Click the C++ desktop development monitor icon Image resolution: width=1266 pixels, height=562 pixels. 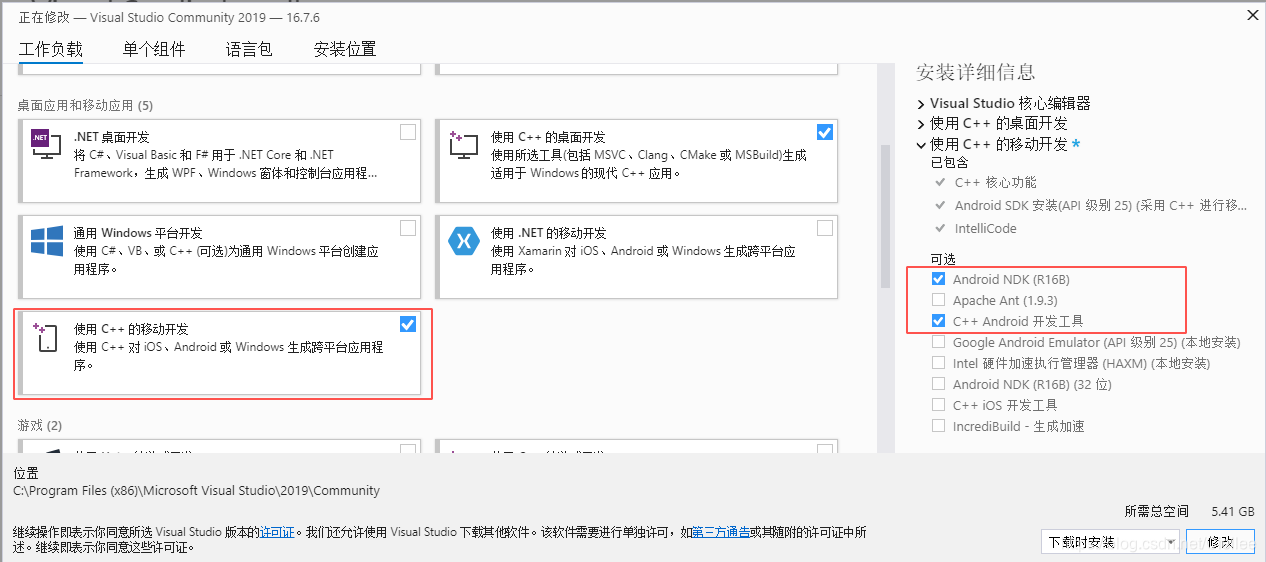point(463,144)
